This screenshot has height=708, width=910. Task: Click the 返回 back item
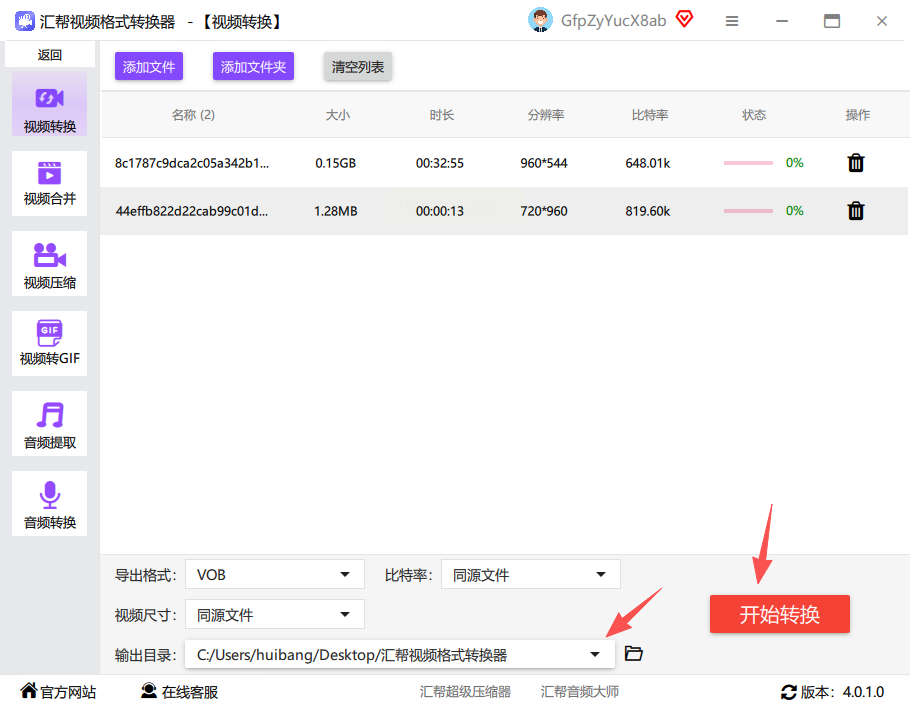click(49, 55)
